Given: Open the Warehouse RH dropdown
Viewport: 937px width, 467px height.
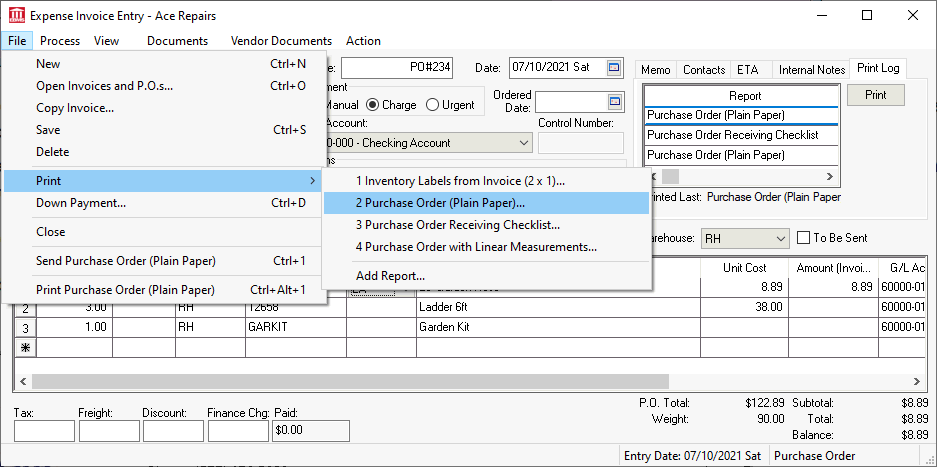Looking at the screenshot, I should 781,239.
